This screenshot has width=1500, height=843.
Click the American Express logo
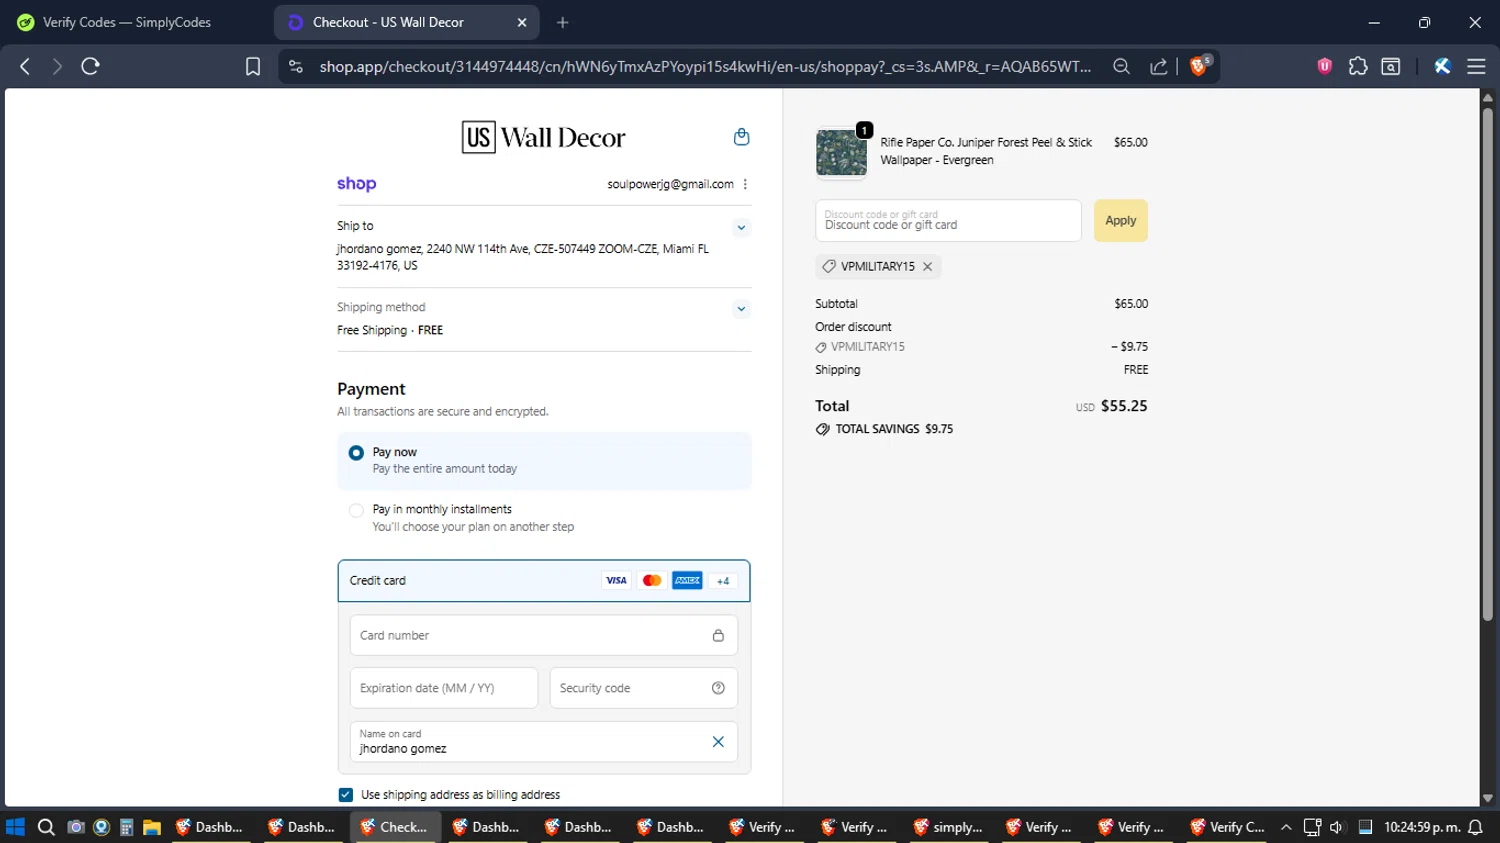click(687, 581)
